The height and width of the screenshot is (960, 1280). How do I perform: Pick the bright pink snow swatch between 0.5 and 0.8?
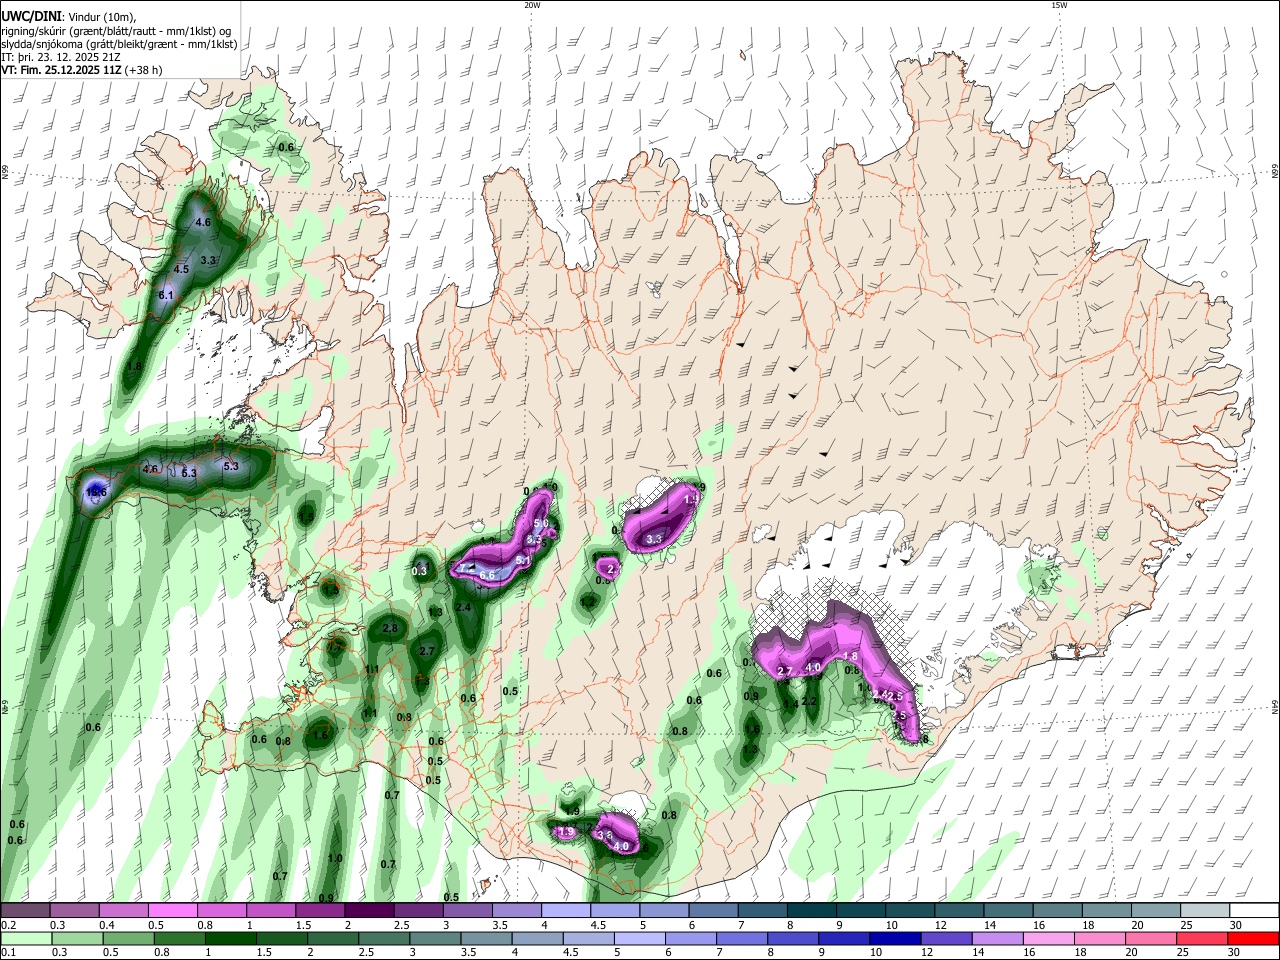(x=172, y=911)
